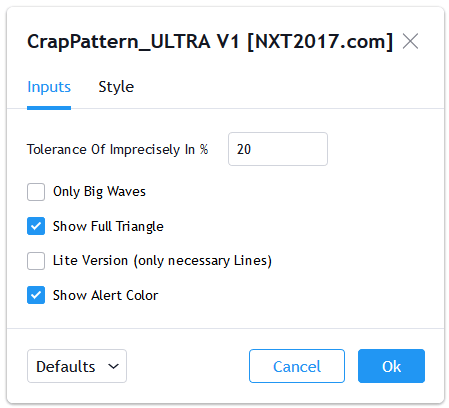Cancel the indicator settings changes
Screen dimensions: 449x408
[x=297, y=366]
